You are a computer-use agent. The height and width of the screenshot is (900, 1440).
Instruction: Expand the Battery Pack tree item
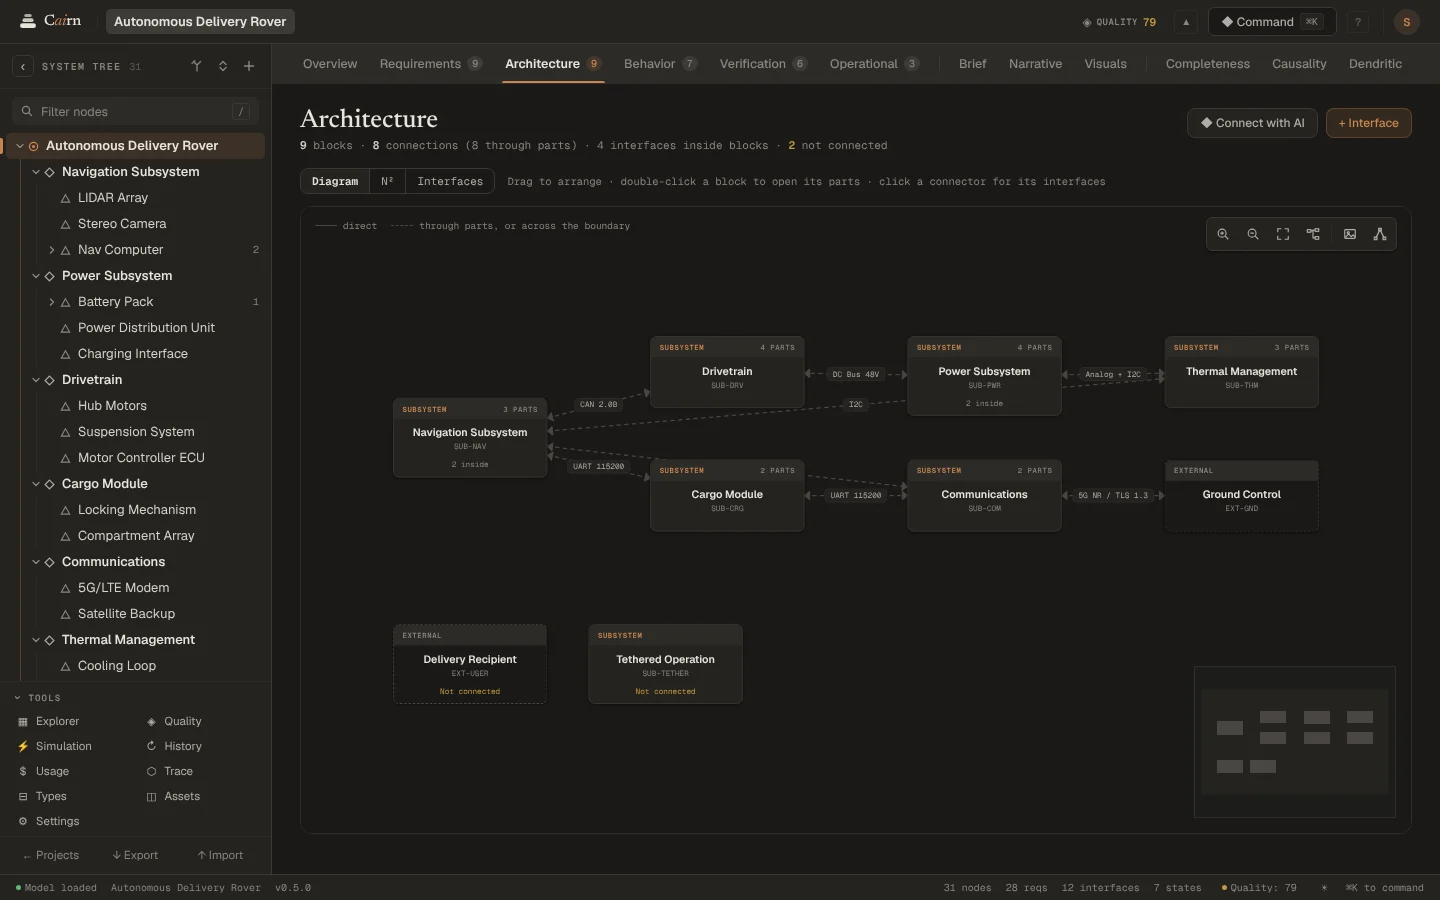coord(51,302)
